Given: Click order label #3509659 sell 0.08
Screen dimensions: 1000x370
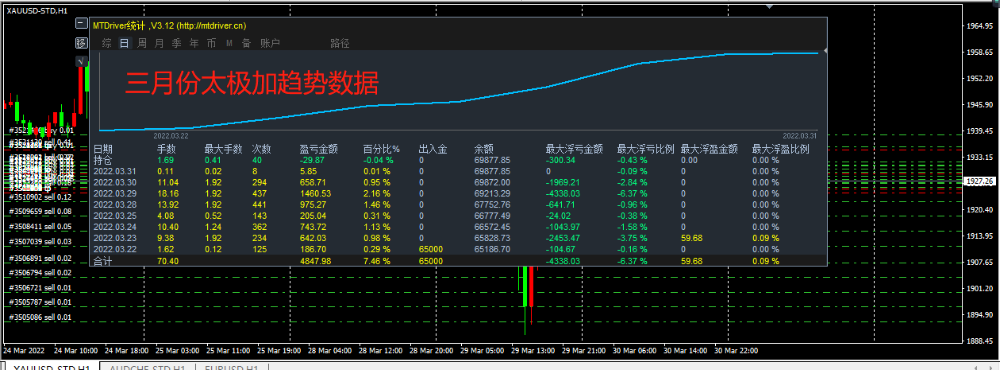Looking at the screenshot, I should click(41, 211).
